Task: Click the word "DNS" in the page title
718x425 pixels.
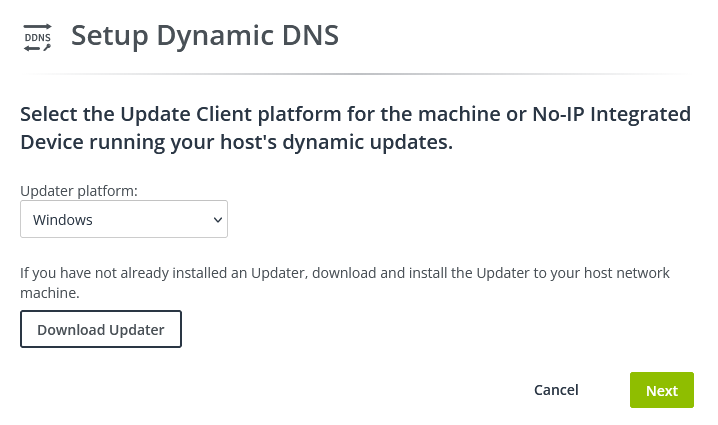Action: (306, 35)
